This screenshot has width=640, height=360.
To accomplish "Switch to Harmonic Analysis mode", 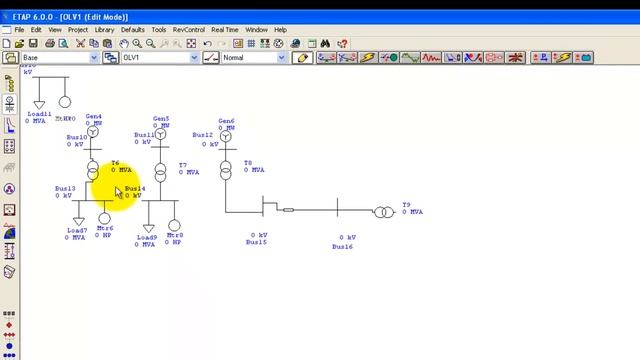I will pos(410,58).
